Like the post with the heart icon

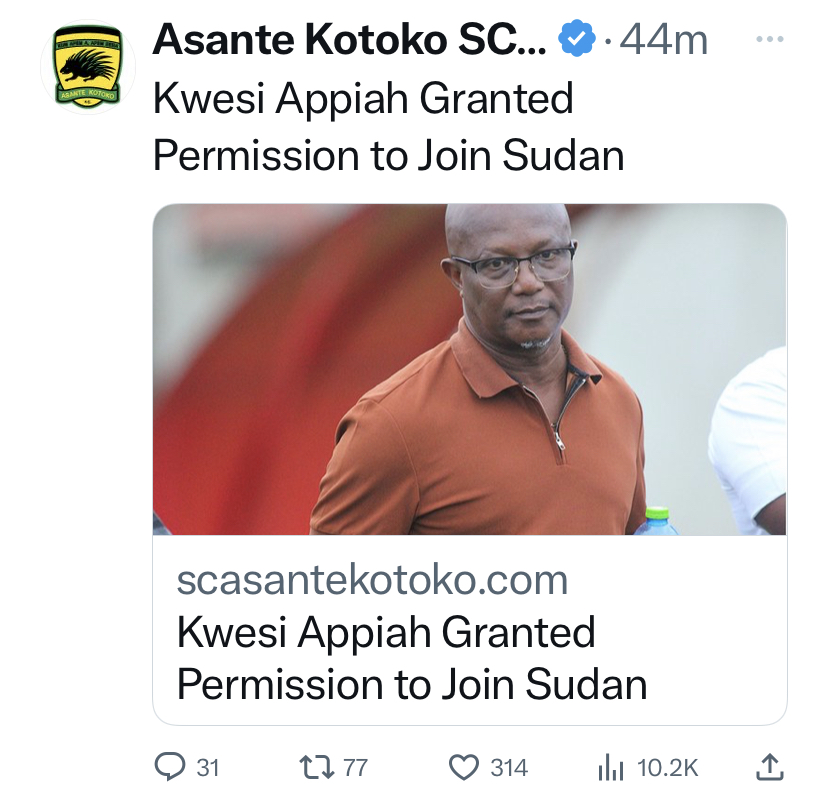[464, 767]
